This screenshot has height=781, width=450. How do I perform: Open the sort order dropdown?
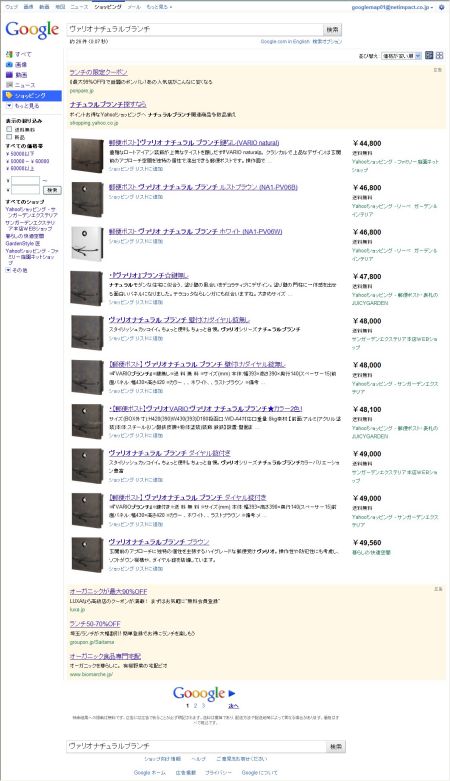402,56
